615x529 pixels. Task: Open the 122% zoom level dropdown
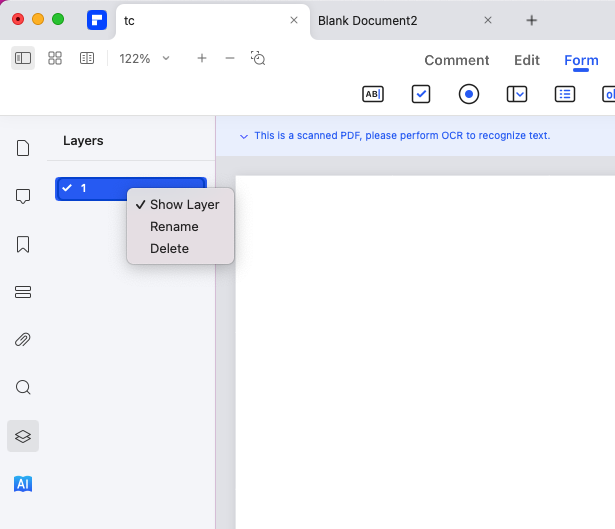(145, 59)
